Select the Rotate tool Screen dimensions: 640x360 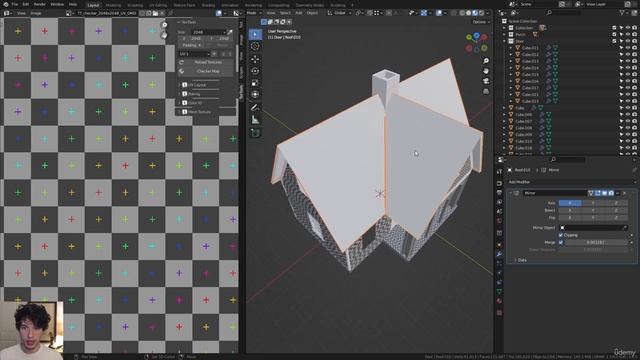[x=255, y=71]
